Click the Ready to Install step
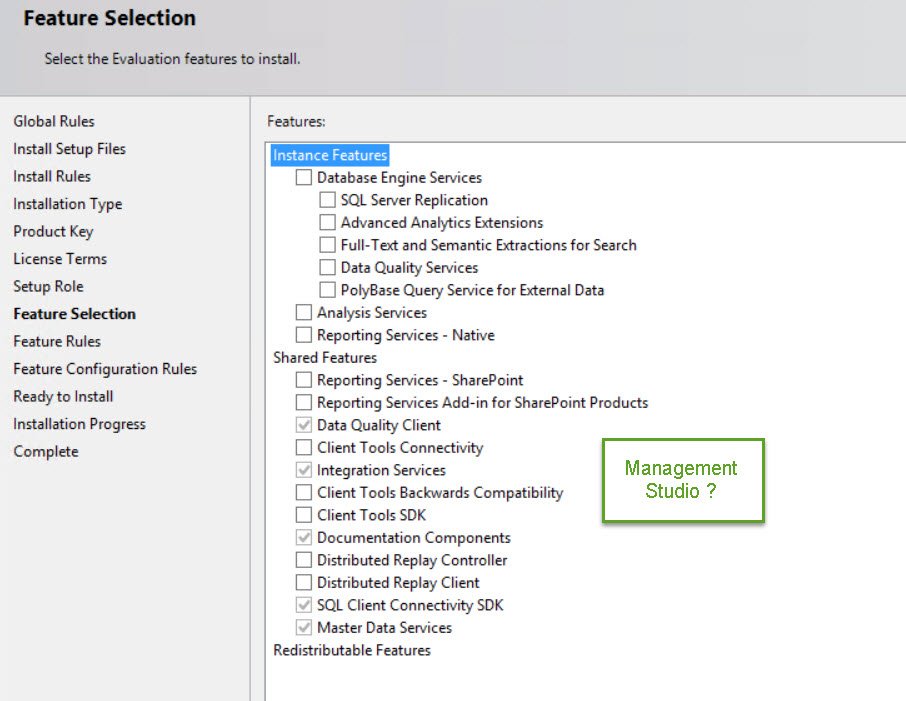Viewport: 906px width, 701px height. tap(64, 396)
